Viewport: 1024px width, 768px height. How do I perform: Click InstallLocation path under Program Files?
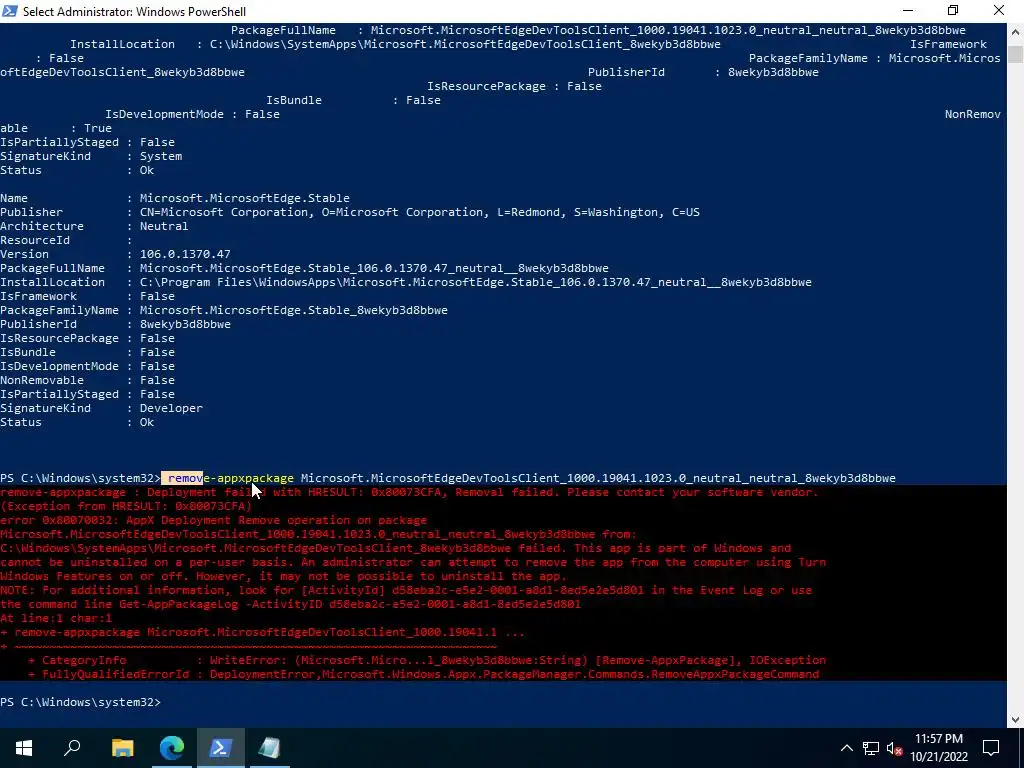(475, 282)
